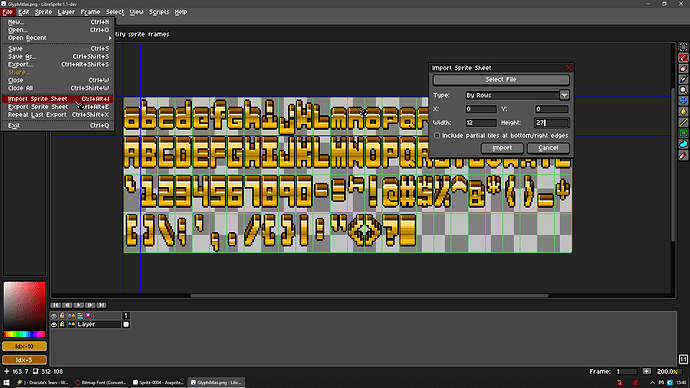Toggle all layers visibility in header row
This screenshot has width=690, height=388.
click(54, 315)
